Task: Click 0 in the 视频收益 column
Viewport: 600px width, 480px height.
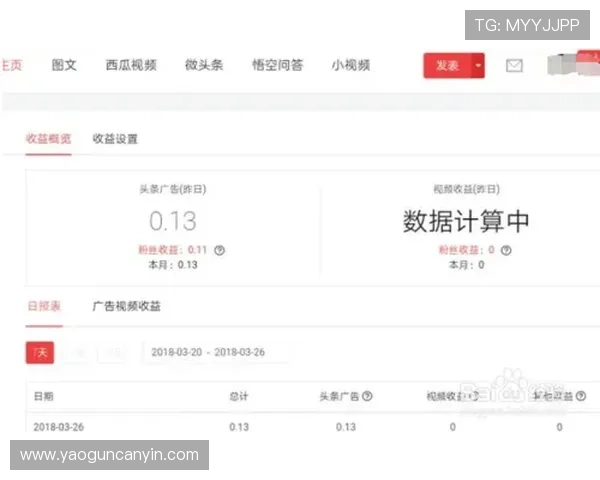Action: 453,427
